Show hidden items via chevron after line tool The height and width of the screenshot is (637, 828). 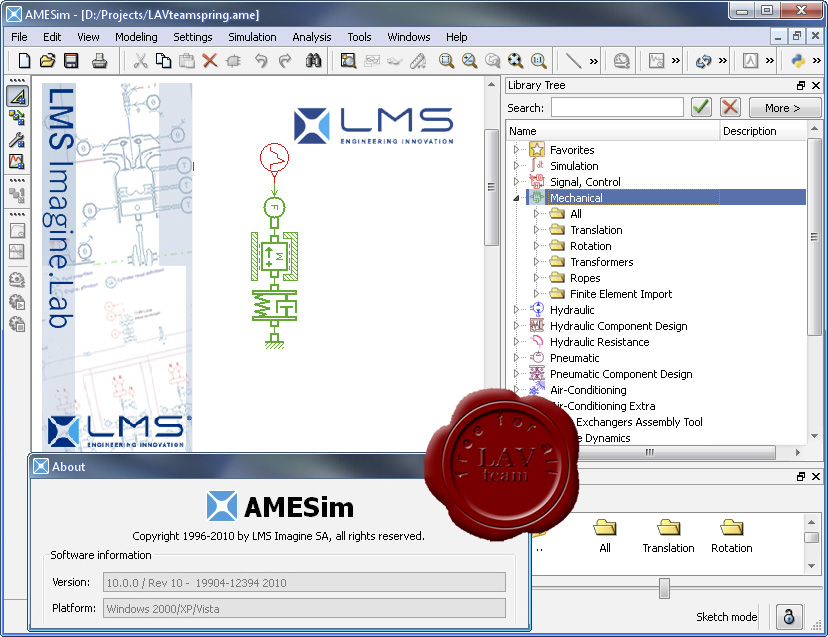click(x=594, y=61)
